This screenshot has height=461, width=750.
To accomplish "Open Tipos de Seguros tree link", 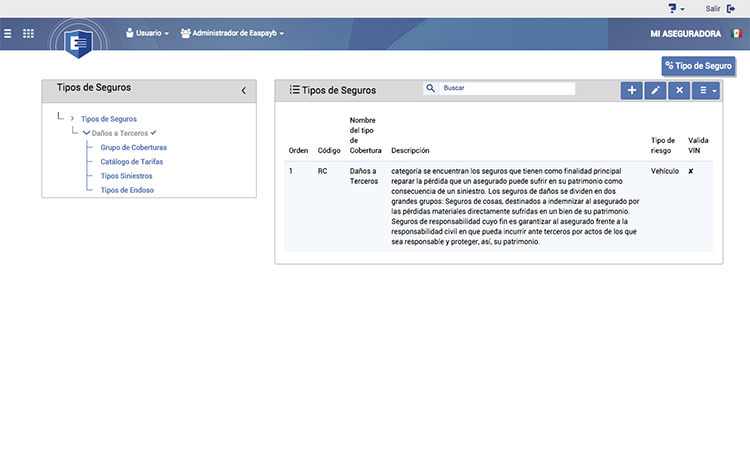I will point(109,119).
